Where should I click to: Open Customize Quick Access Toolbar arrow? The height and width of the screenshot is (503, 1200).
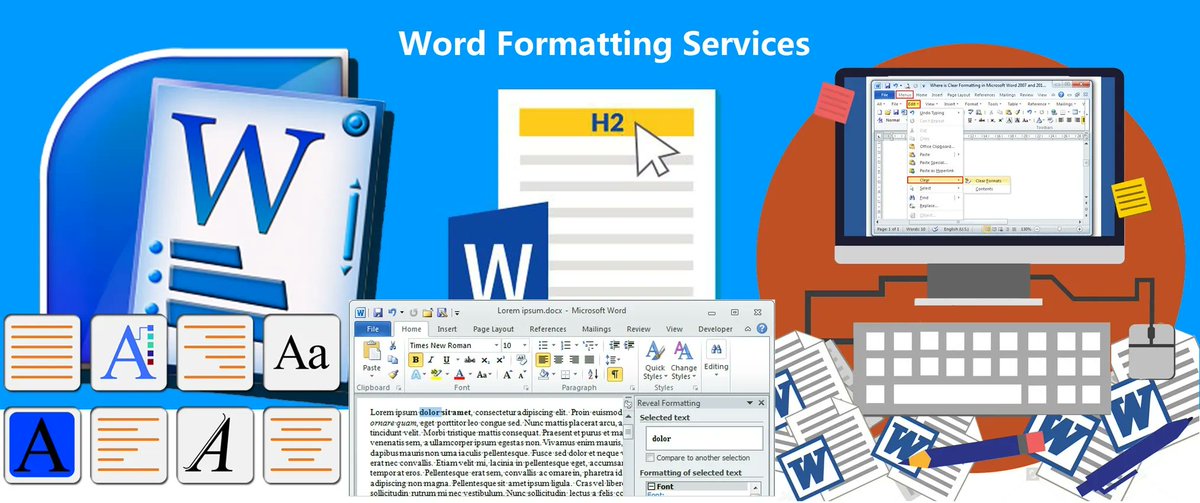point(457,314)
